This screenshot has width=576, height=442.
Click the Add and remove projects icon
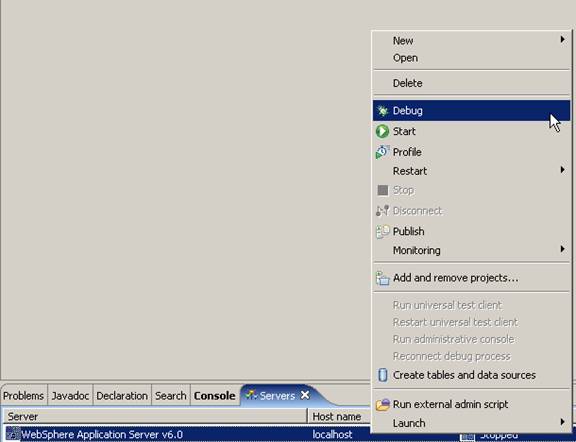coord(382,278)
